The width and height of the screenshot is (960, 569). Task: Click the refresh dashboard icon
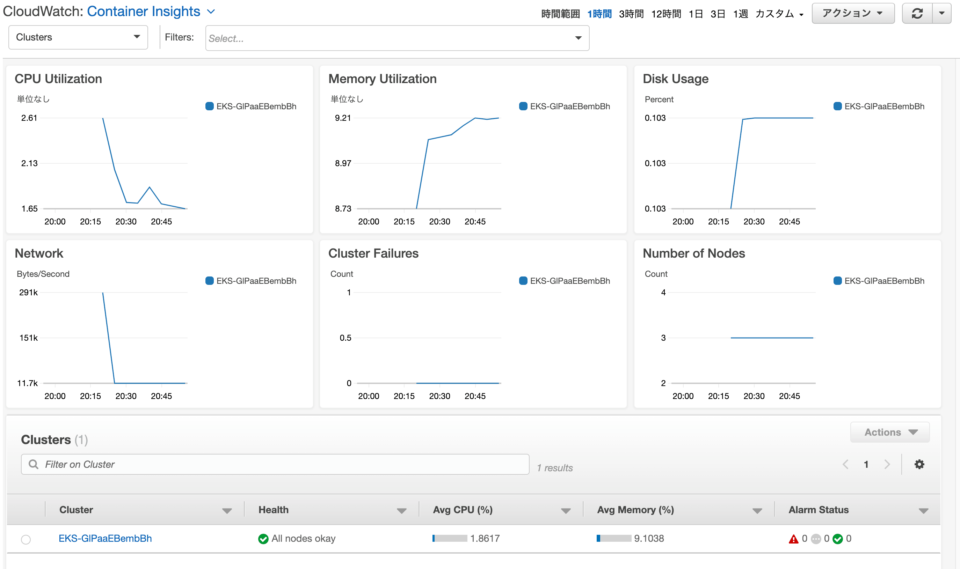pyautogui.click(x=917, y=13)
